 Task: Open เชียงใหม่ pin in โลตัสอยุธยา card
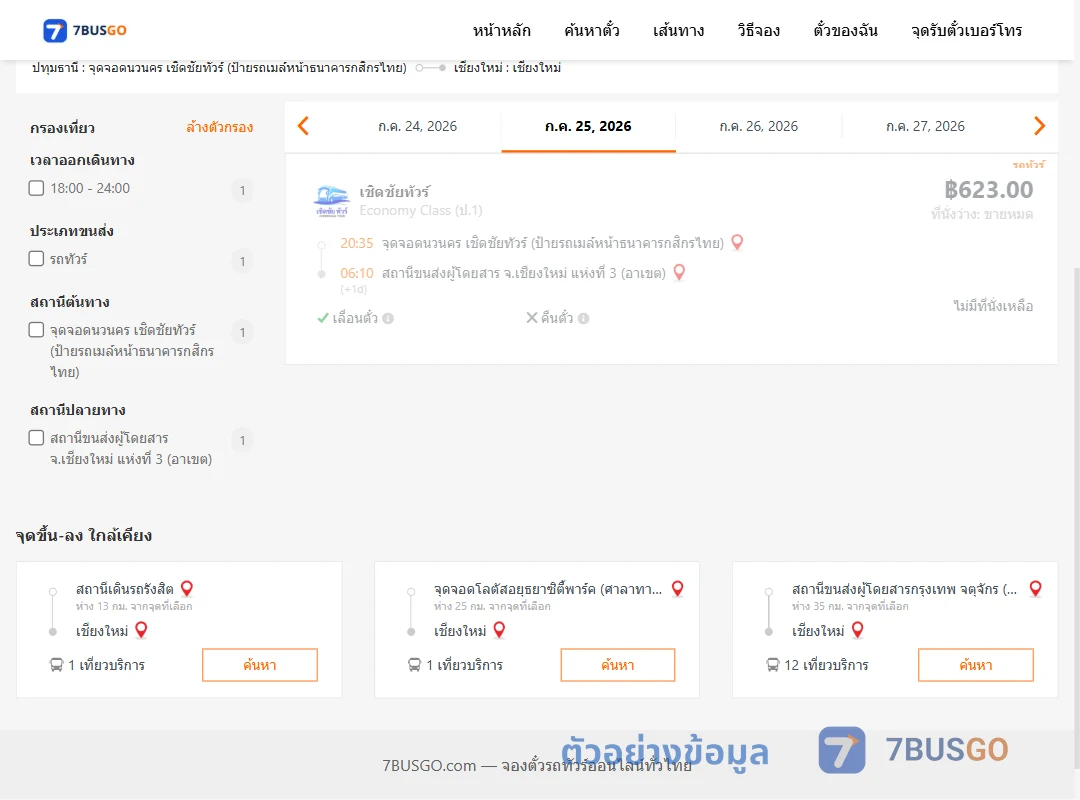coord(499,630)
